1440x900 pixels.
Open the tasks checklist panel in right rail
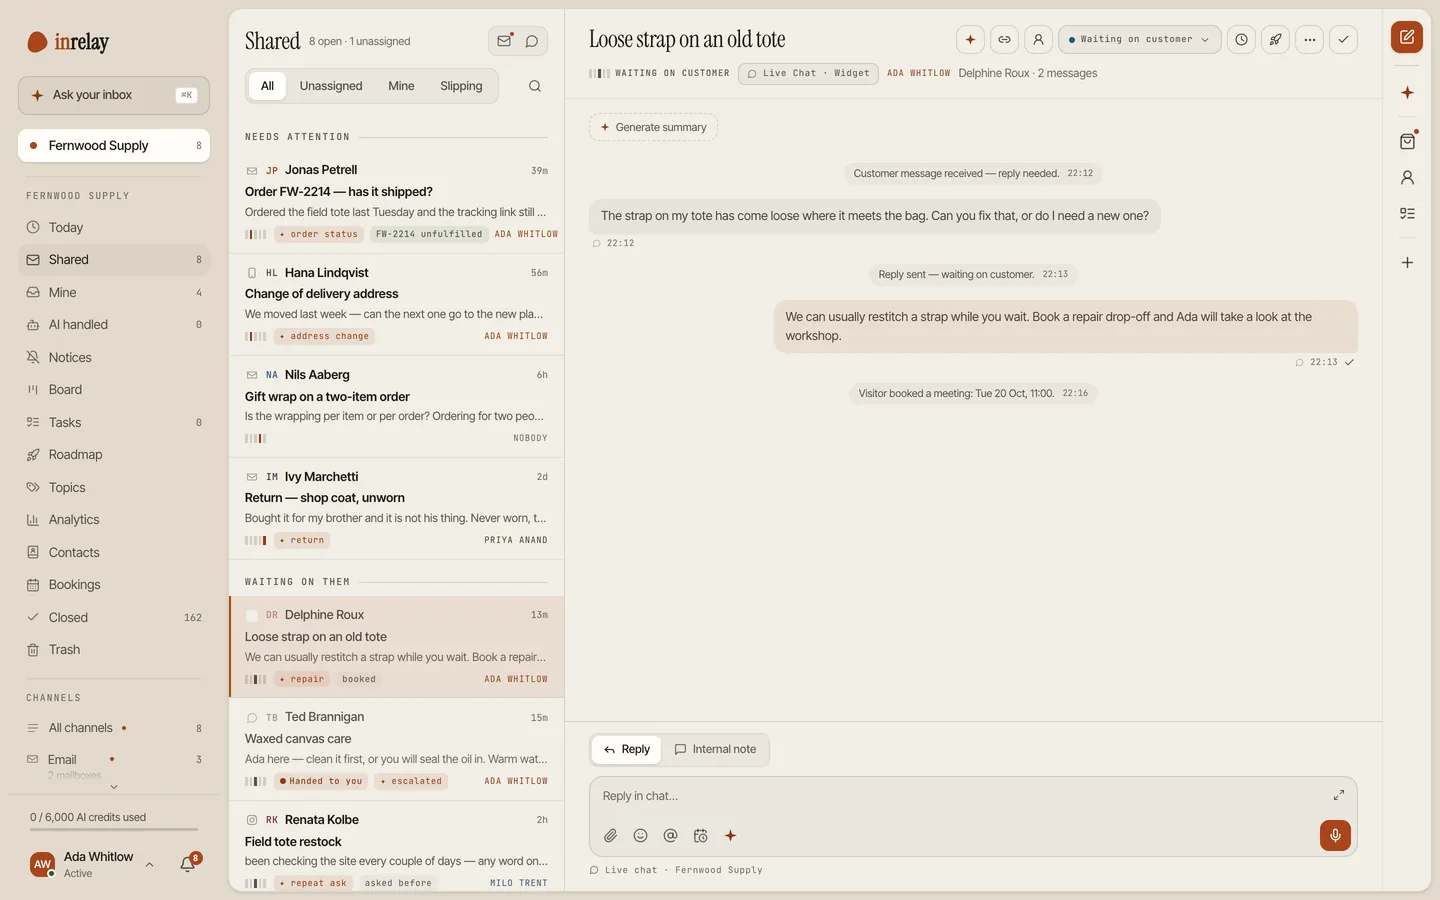(x=1407, y=213)
